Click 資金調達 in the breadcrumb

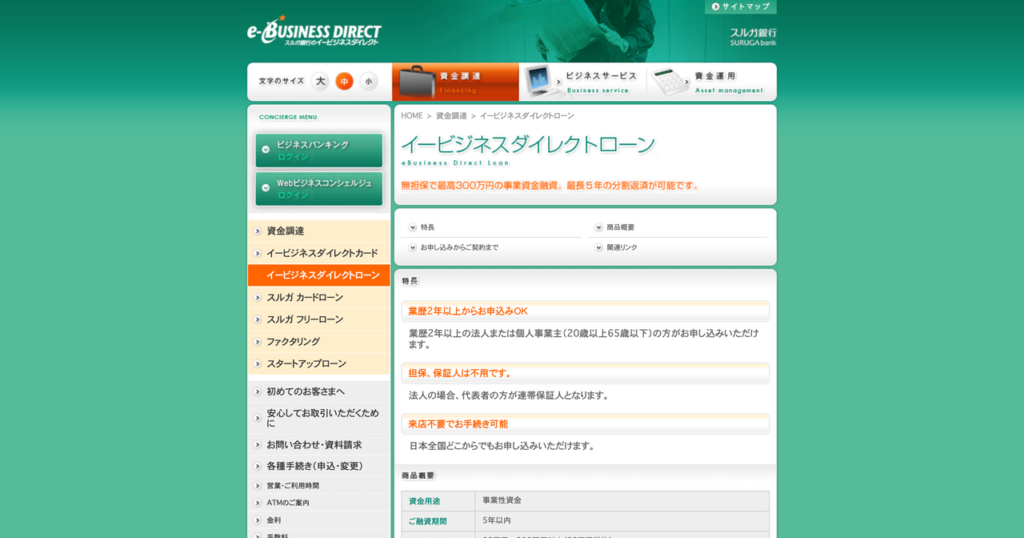tap(451, 116)
